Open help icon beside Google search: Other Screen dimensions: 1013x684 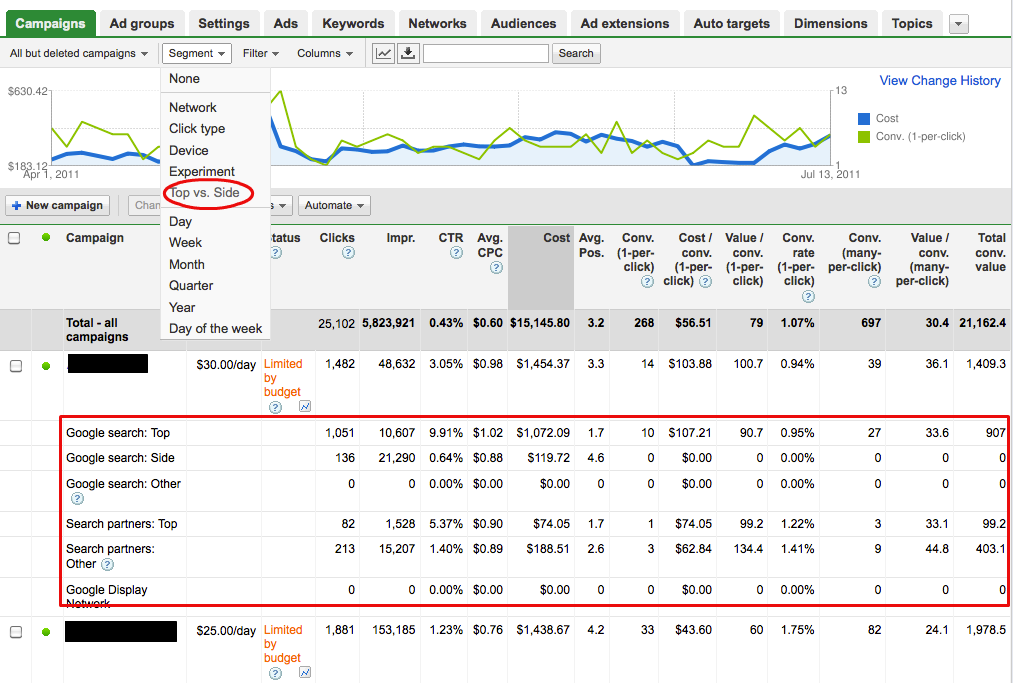[x=77, y=499]
